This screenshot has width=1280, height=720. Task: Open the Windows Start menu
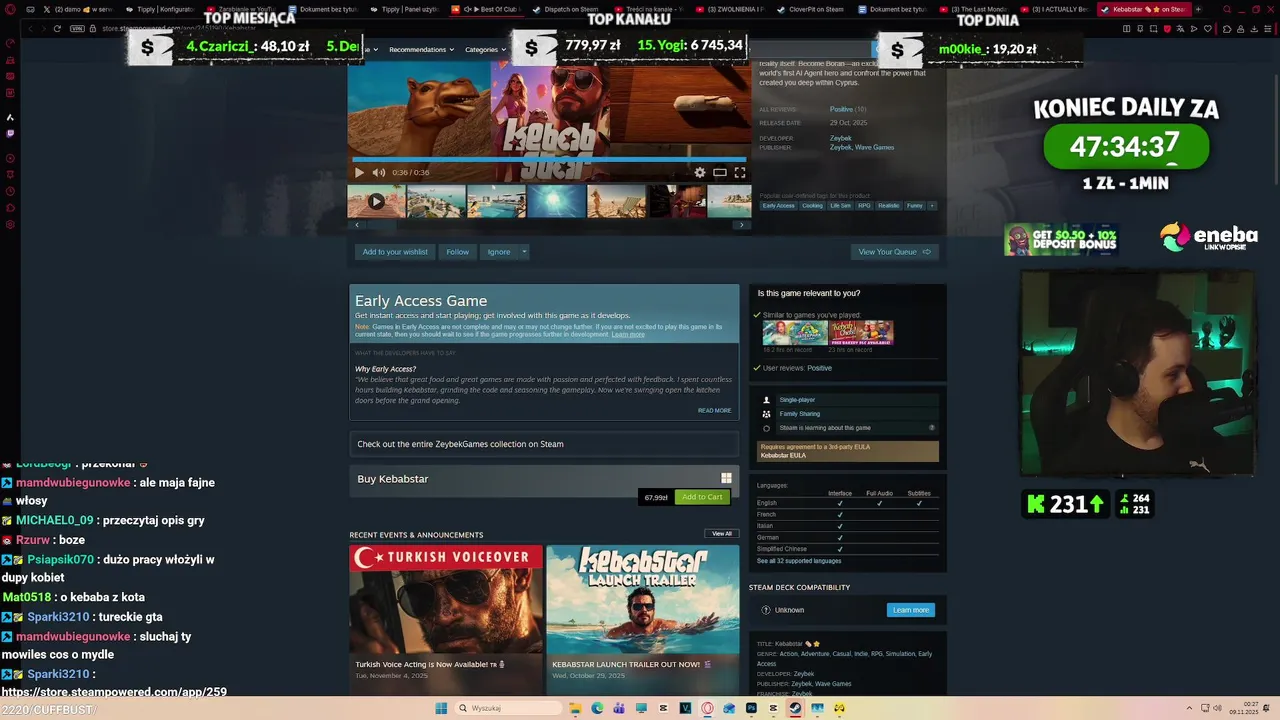point(441,708)
